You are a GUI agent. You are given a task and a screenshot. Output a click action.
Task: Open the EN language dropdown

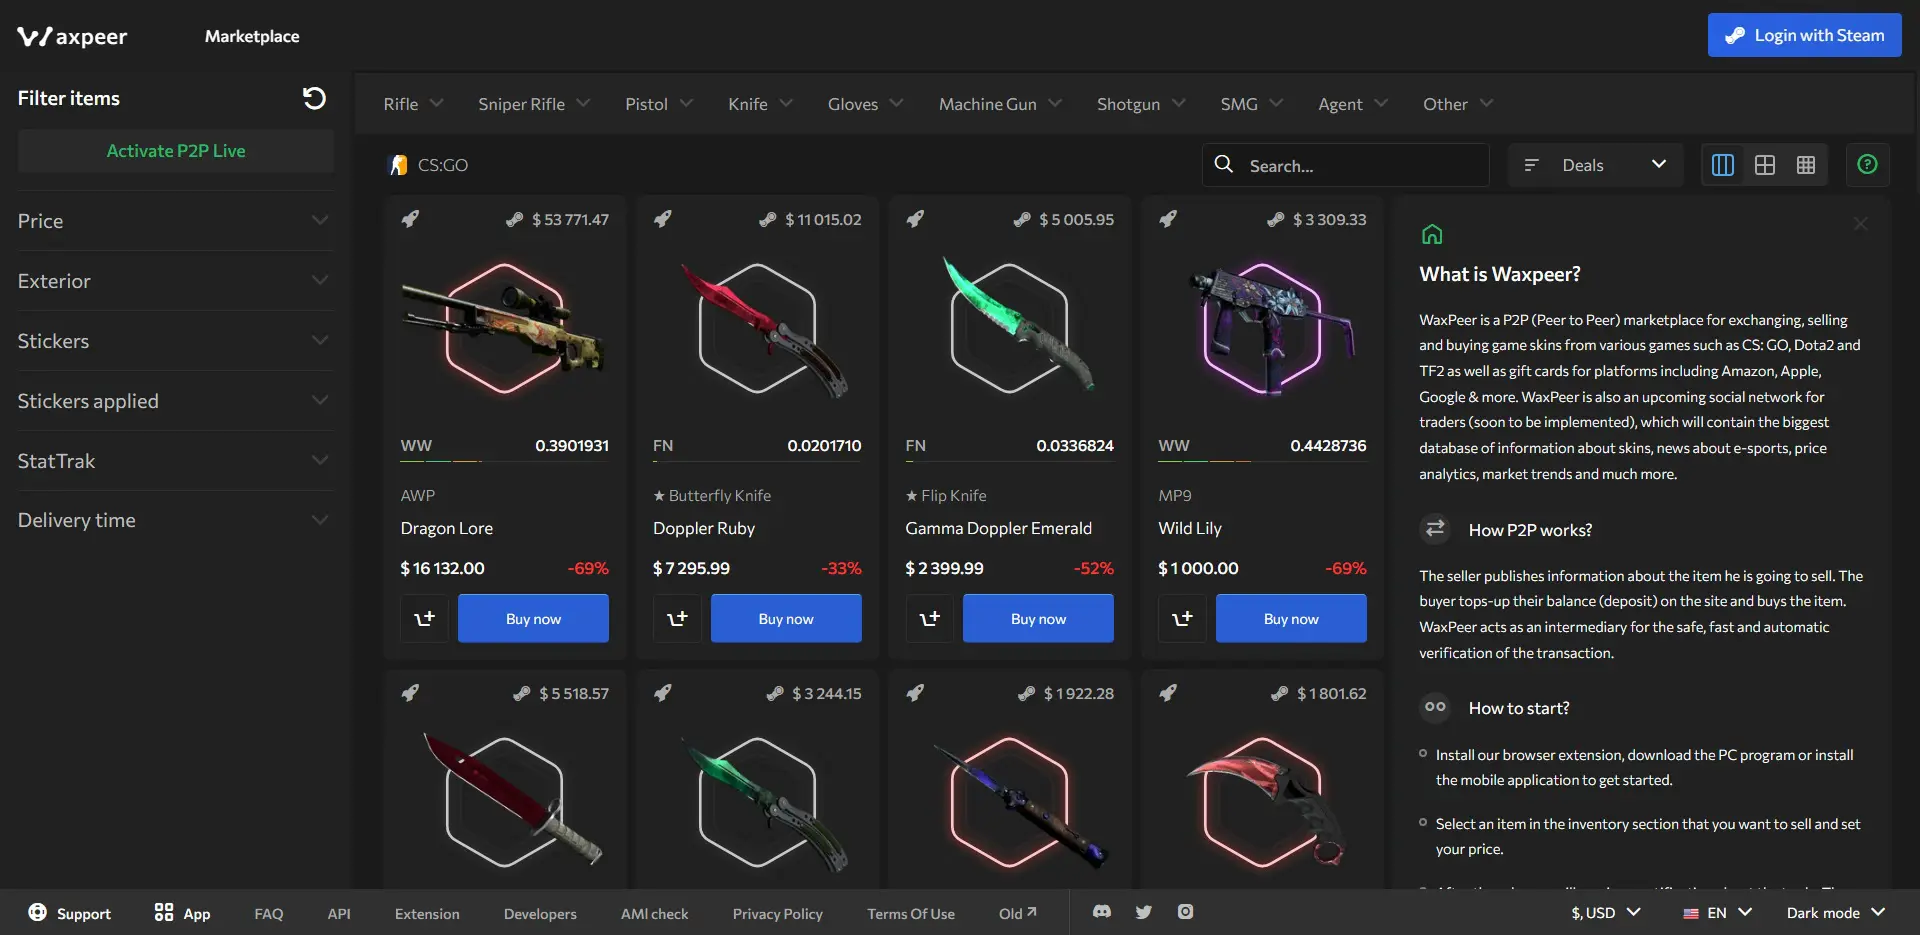(x=1717, y=913)
